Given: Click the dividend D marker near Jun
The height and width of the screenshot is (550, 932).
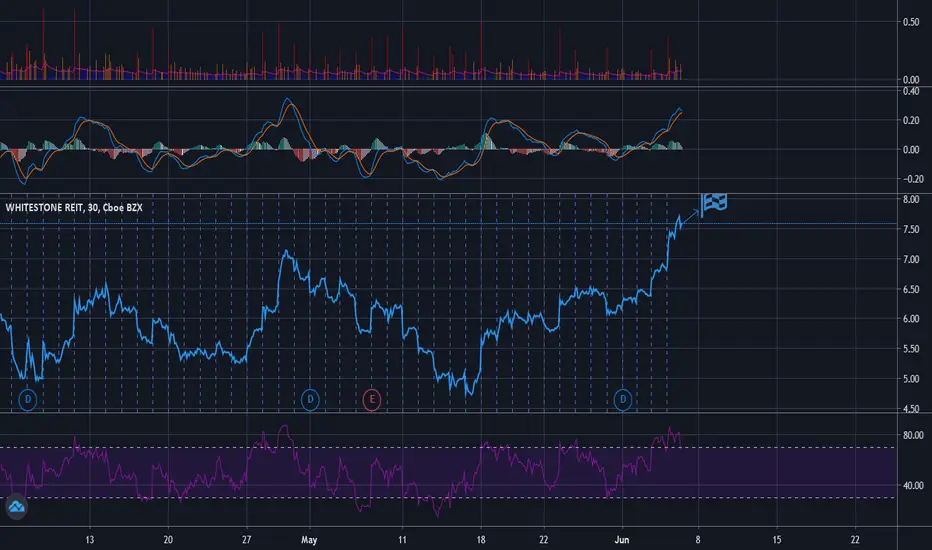Looking at the screenshot, I should (623, 400).
